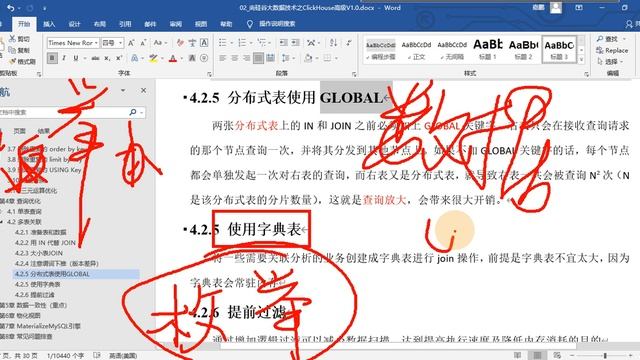640x360 pixels.
Task: Toggle underline formatting button
Action: pos(76,58)
